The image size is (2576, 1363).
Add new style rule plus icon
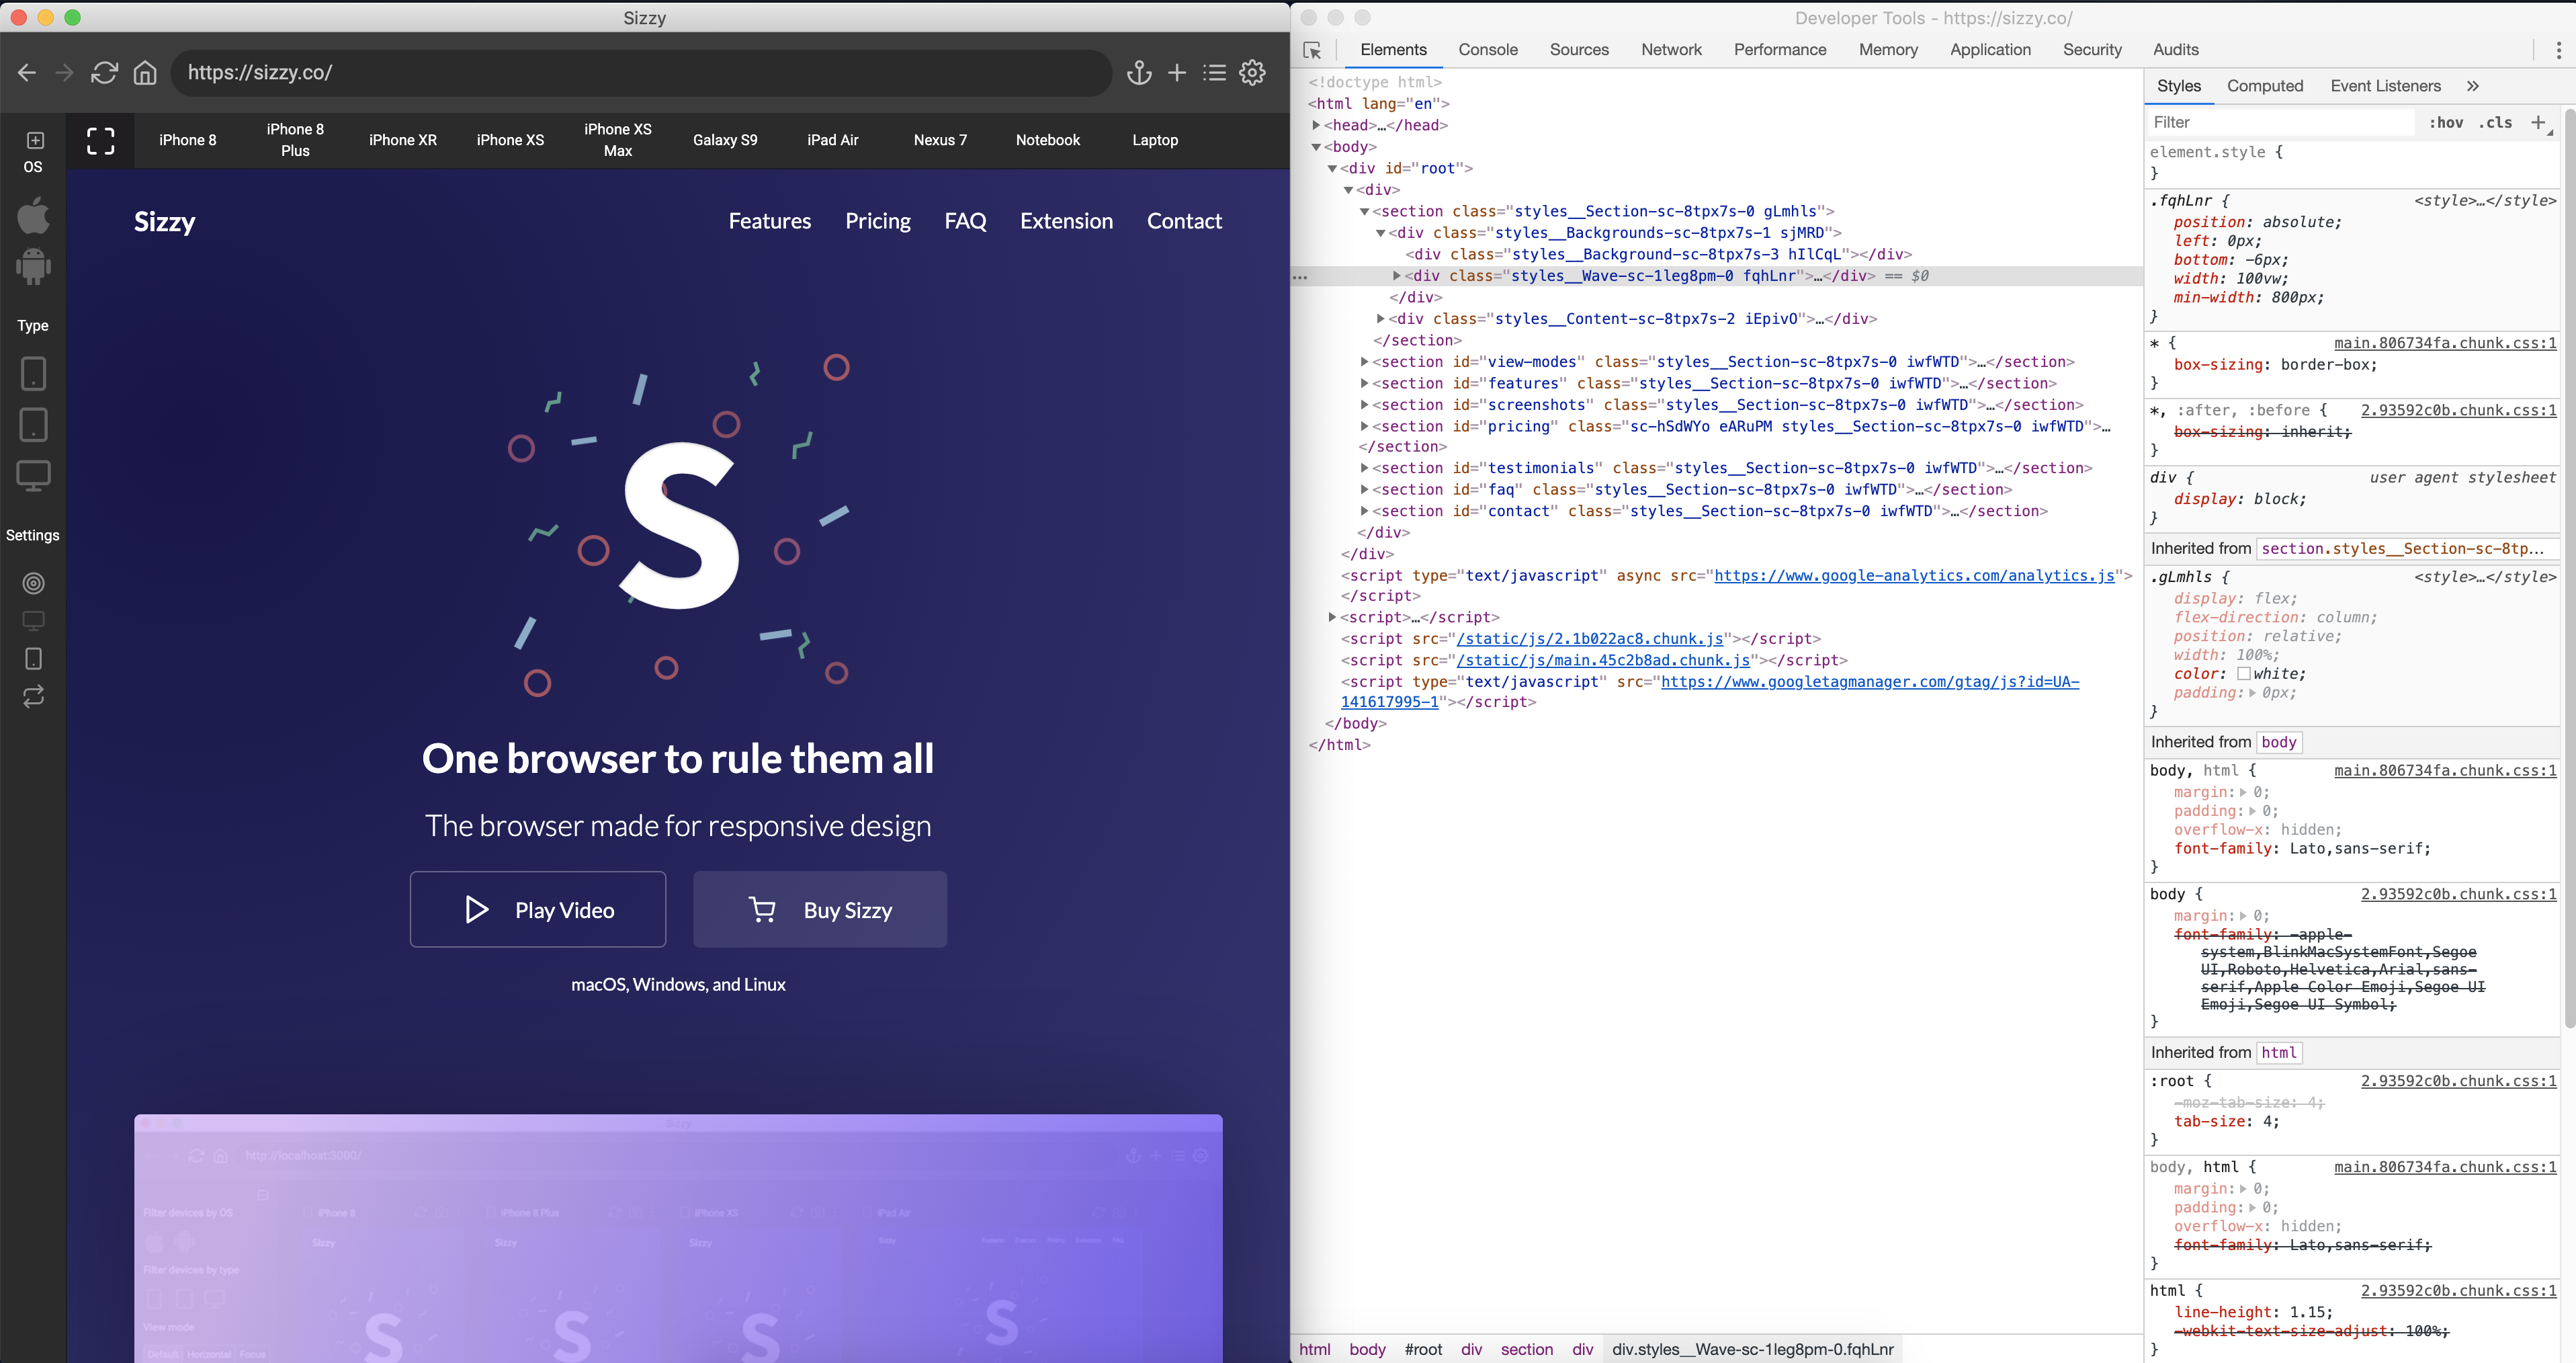coord(2538,122)
